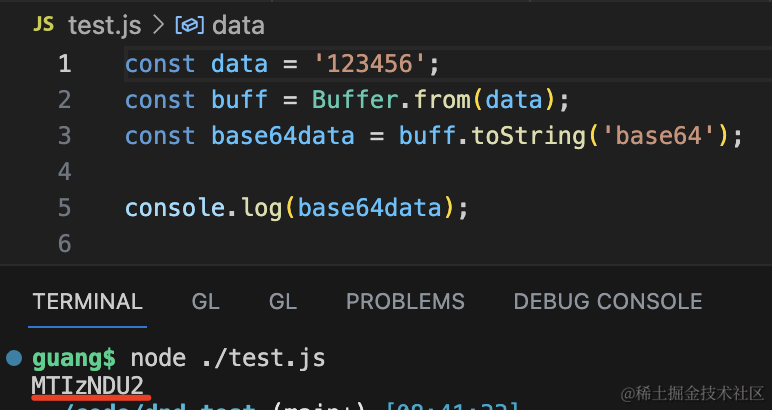772x410 pixels.
Task: Click the data variable symbol icon in breadcrumb
Action: click(190, 25)
